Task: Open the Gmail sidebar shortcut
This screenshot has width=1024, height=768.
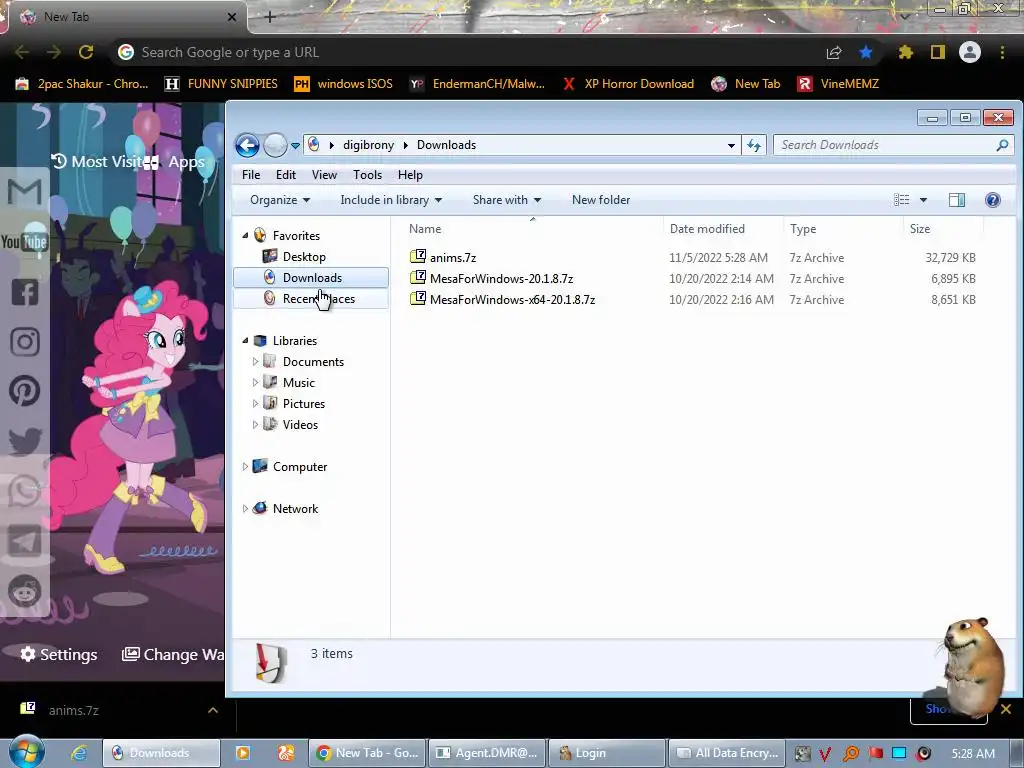Action: coord(25,192)
